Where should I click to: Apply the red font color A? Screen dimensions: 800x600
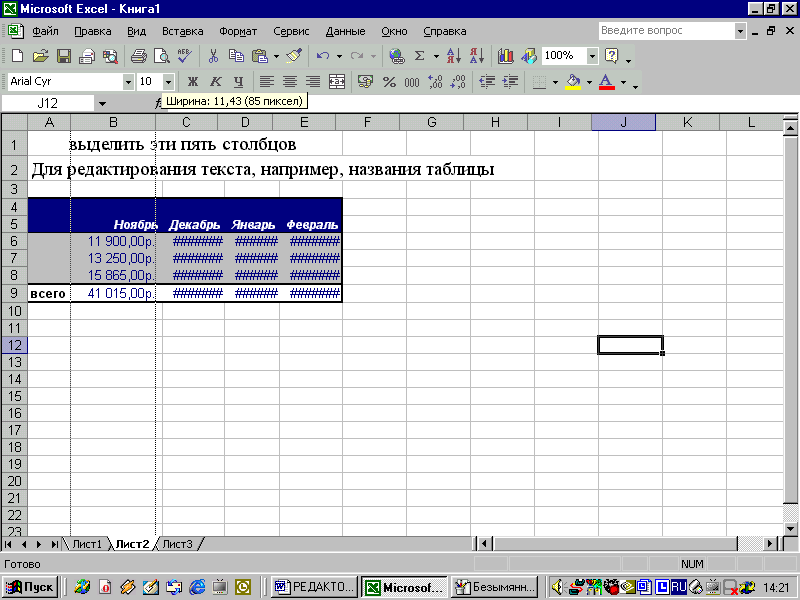tap(606, 82)
